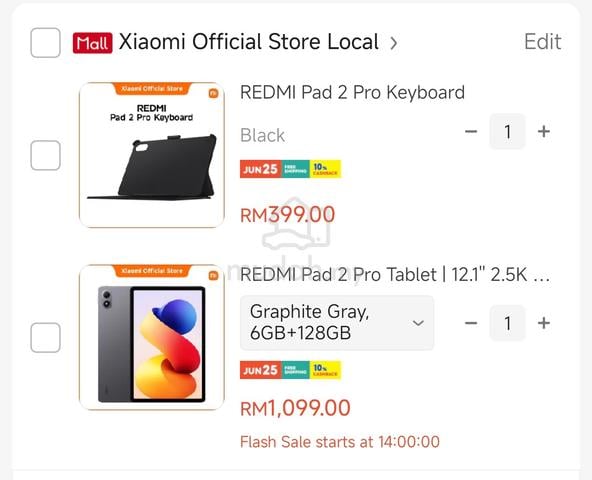
Task: Tick the Xiaomi Official Store Local checkbox
Action: (x=45, y=42)
